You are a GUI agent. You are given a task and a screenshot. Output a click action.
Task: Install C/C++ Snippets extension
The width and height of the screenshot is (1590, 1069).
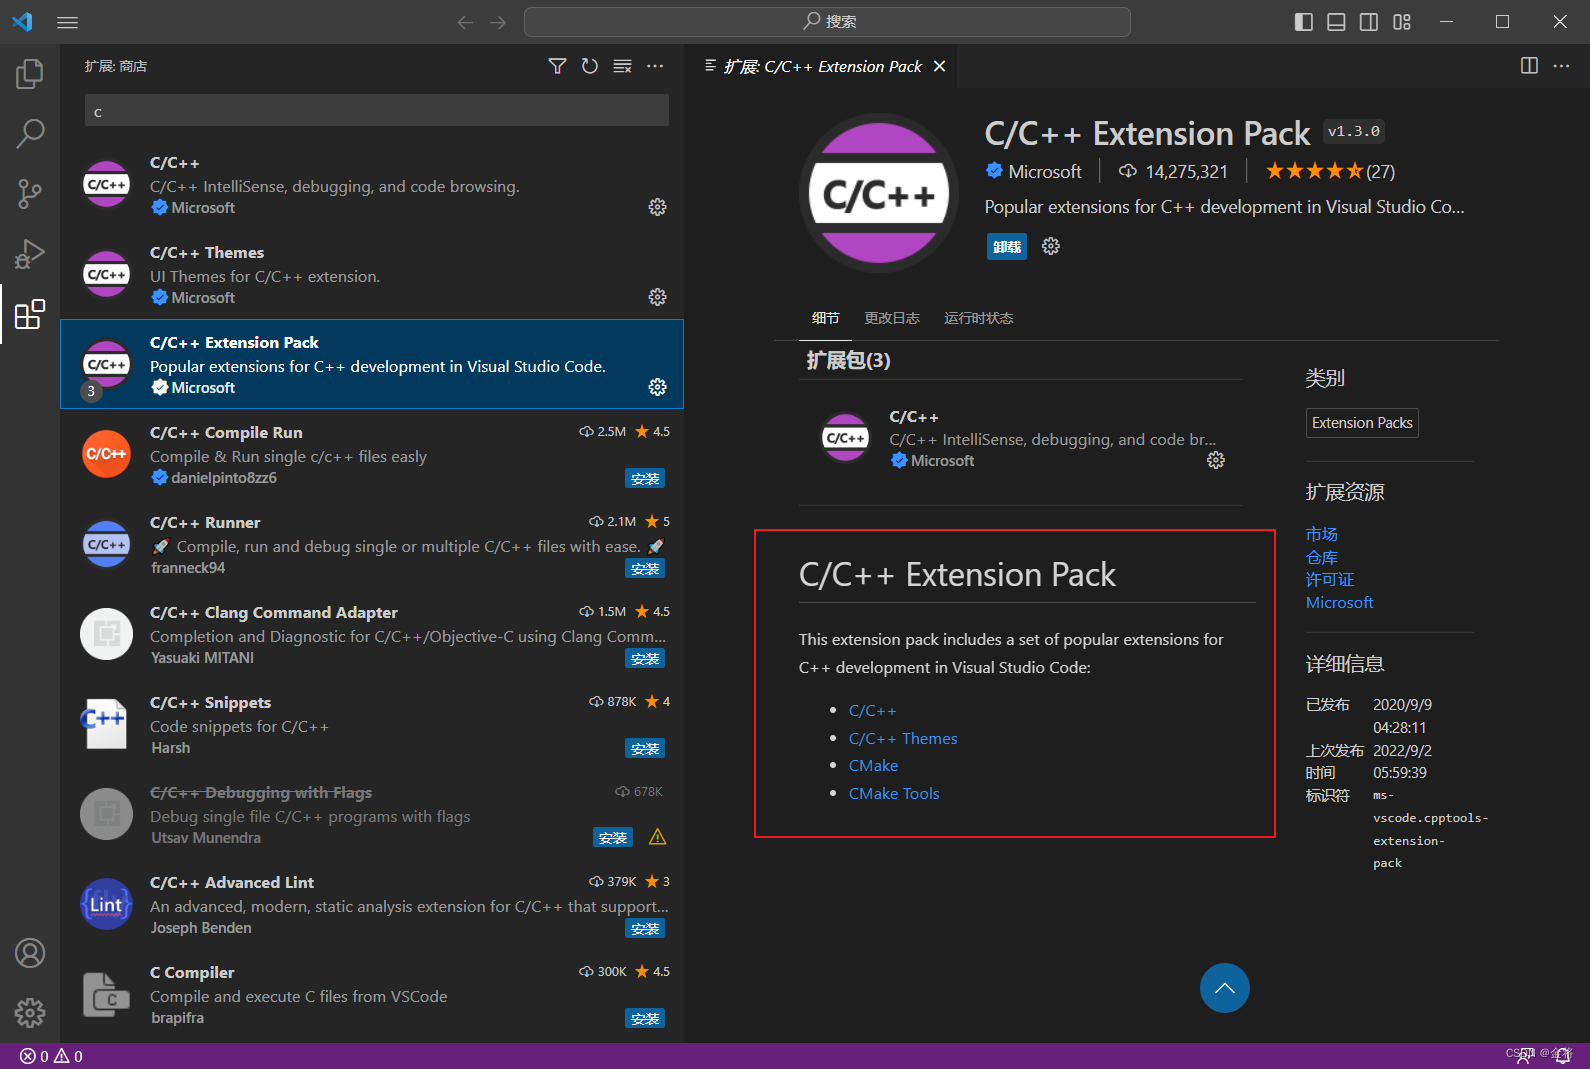pyautogui.click(x=645, y=749)
